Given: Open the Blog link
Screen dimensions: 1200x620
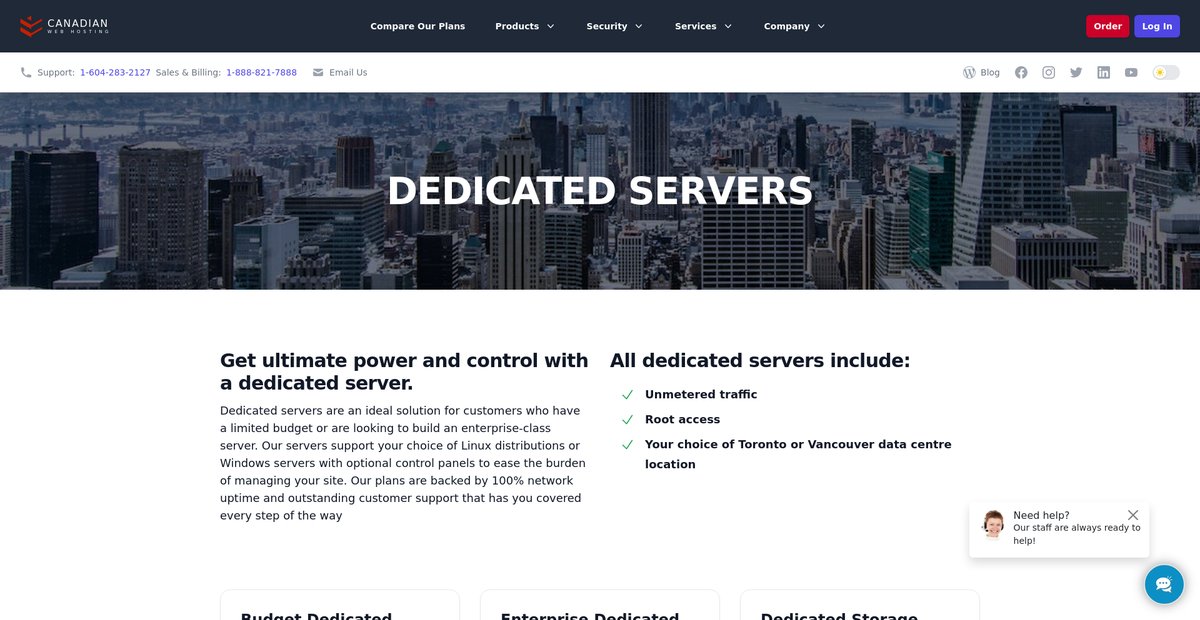Looking at the screenshot, I should coord(990,72).
